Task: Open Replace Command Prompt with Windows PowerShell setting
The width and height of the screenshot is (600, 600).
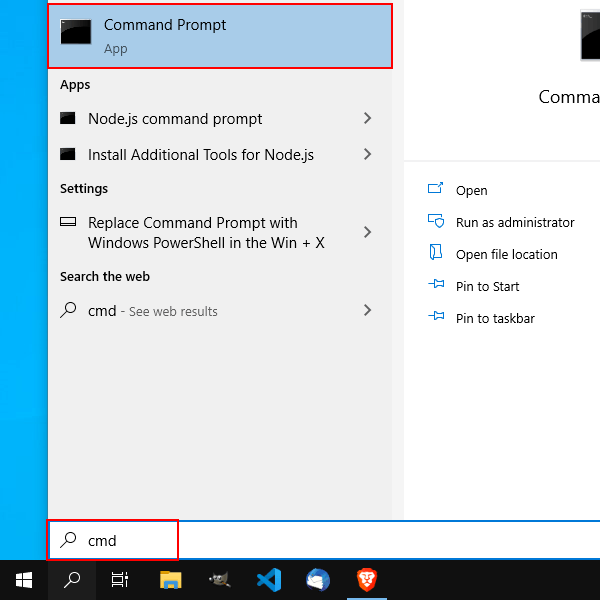Action: pyautogui.click(x=220, y=233)
